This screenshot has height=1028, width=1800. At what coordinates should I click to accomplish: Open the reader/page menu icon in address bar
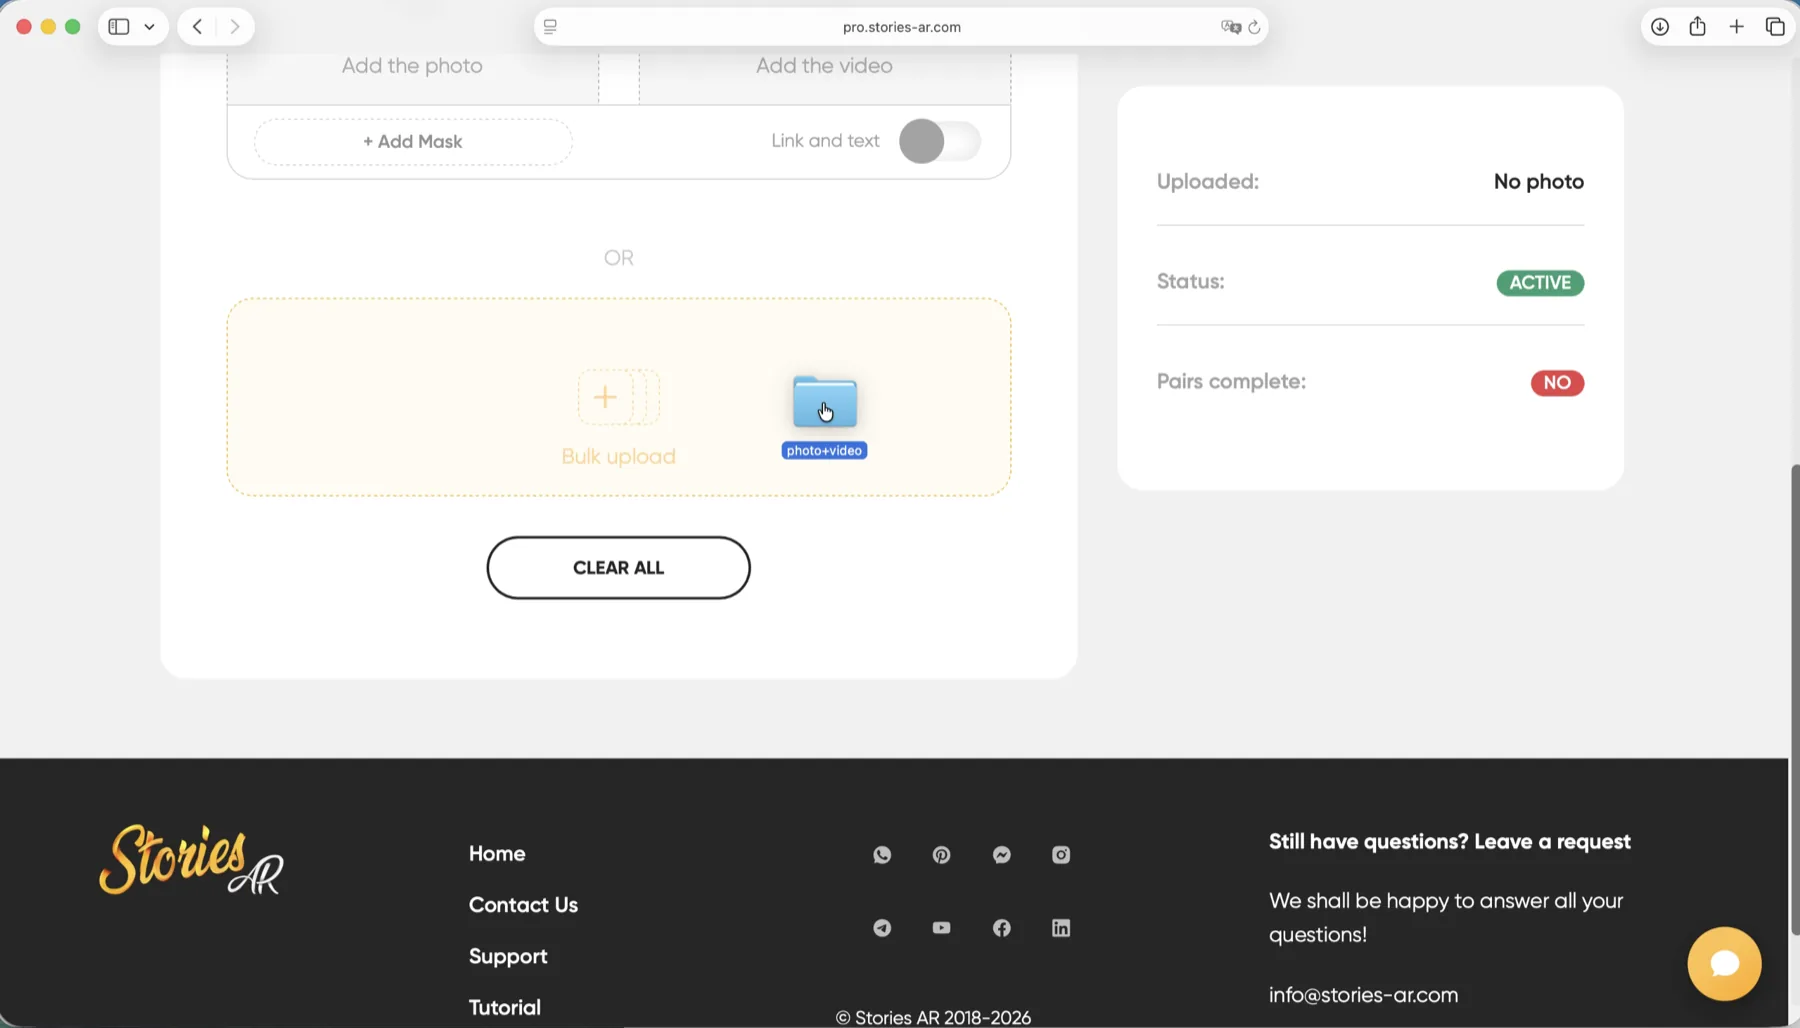tap(550, 27)
